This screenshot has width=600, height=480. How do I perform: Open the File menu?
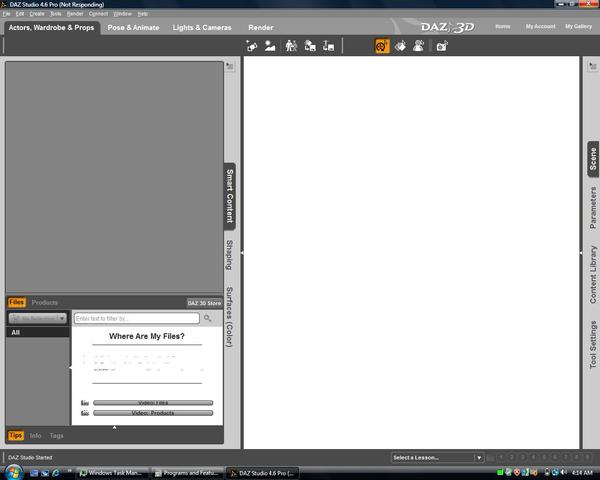(x=7, y=14)
